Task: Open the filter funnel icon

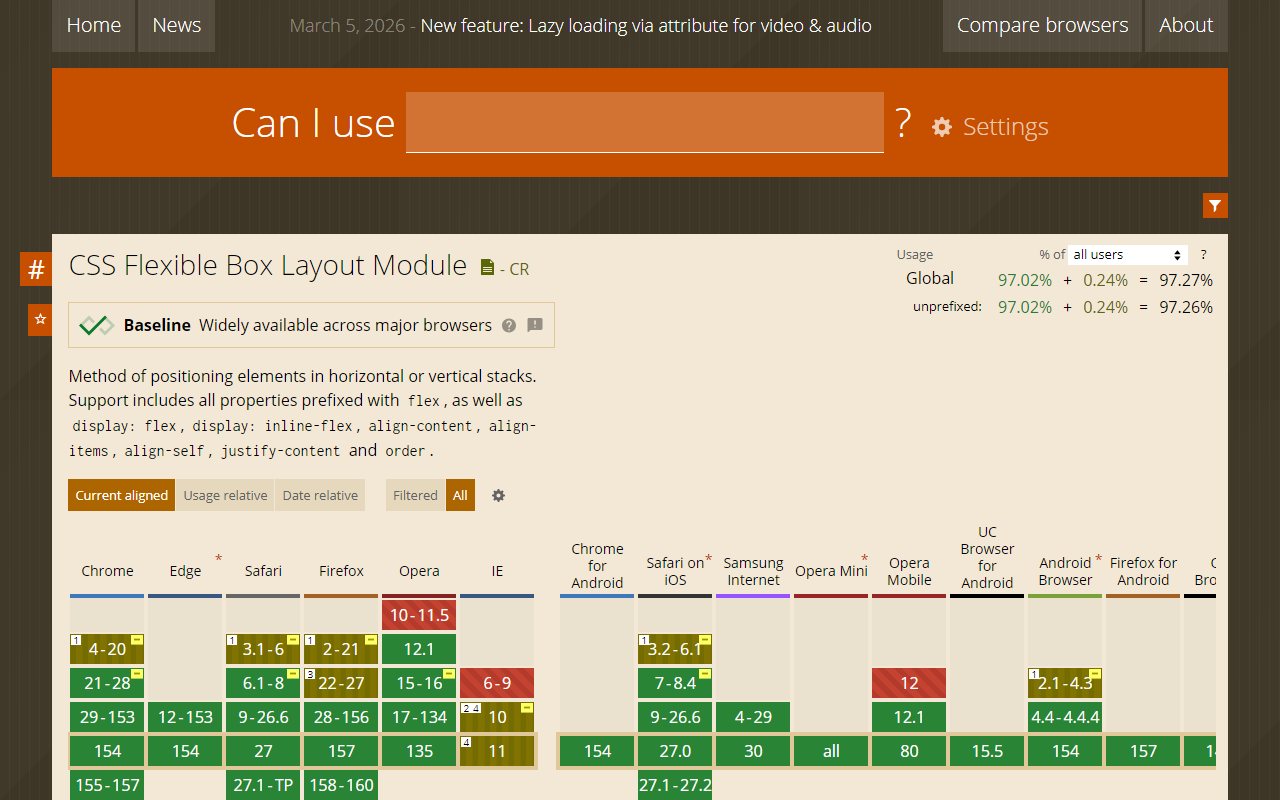Action: coord(1215,206)
